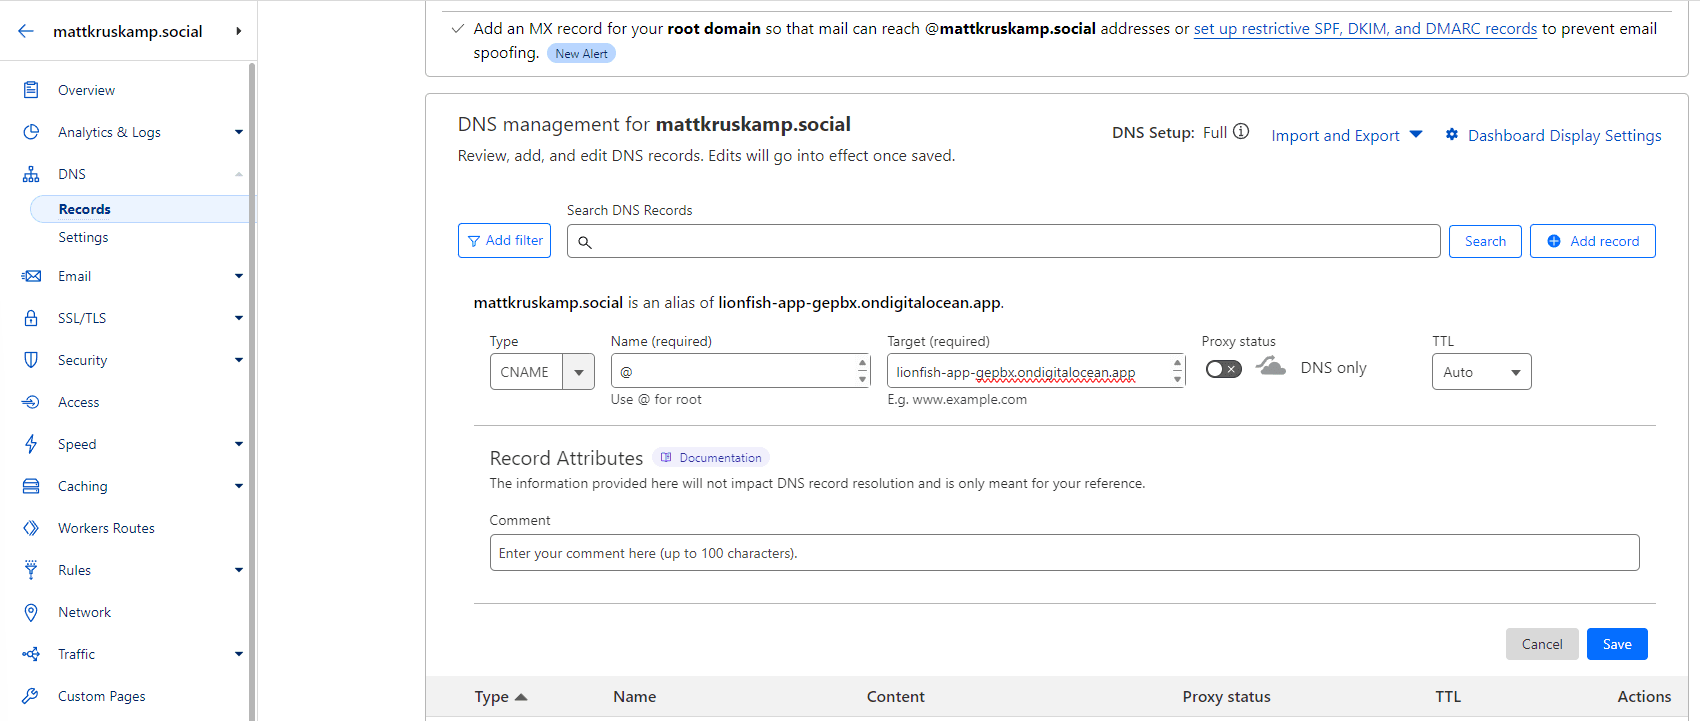
Task: Click the Target (required) input field
Action: coord(1036,371)
